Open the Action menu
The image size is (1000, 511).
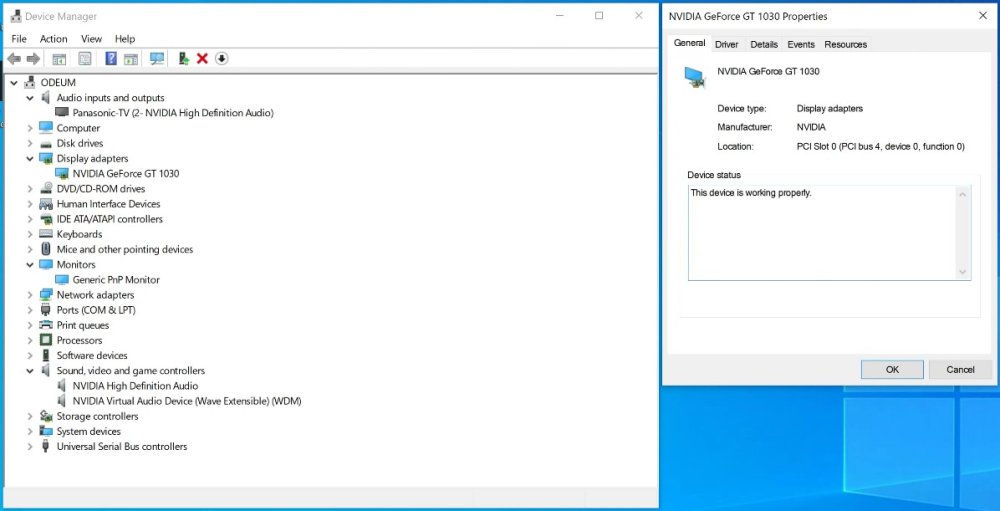pos(54,39)
